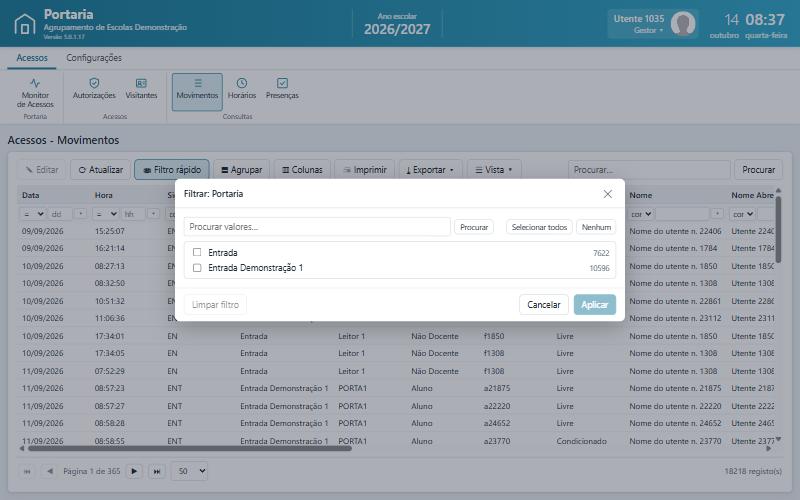
Task: Click the Procurar valores input field
Action: point(317,227)
